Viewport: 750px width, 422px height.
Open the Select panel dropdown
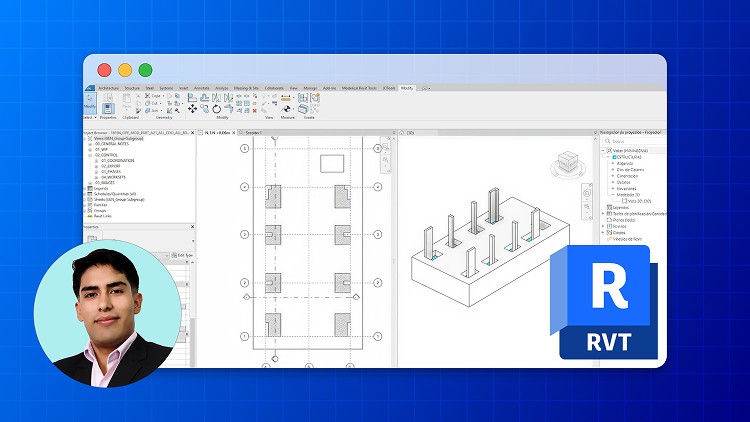(x=89, y=117)
